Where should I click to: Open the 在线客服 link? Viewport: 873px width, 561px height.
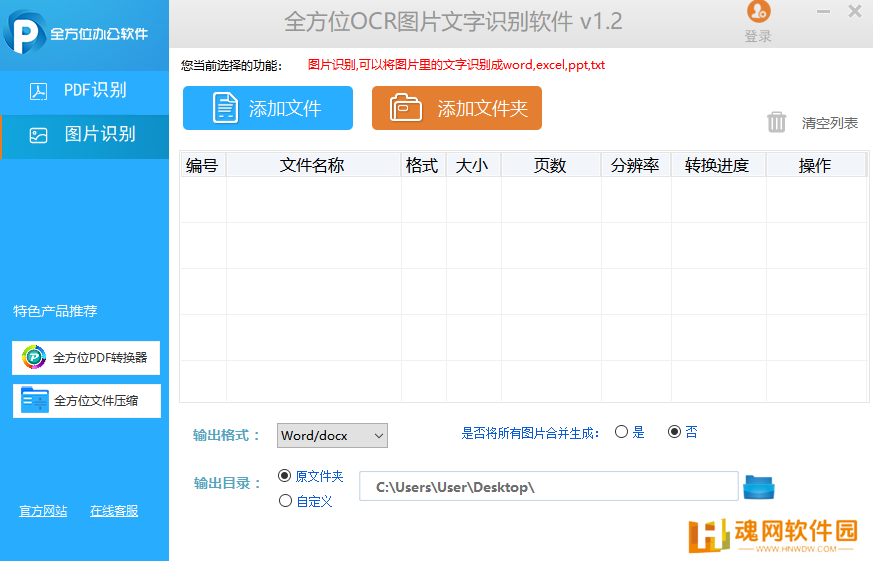[114, 511]
